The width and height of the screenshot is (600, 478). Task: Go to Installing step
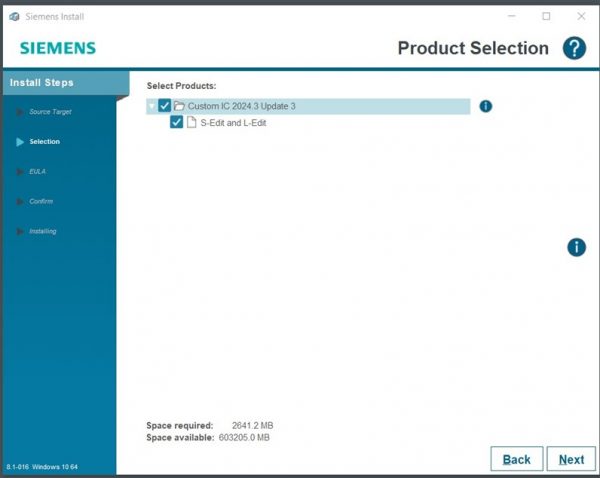[x=42, y=231]
